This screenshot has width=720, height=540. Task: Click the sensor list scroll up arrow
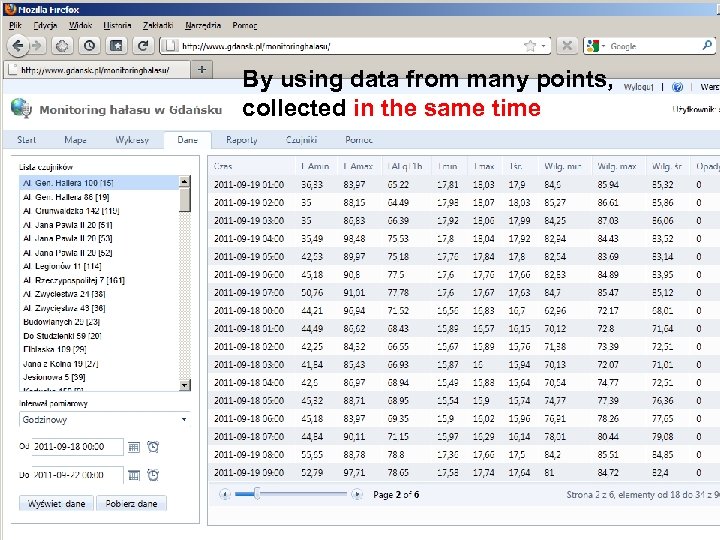pos(185,181)
